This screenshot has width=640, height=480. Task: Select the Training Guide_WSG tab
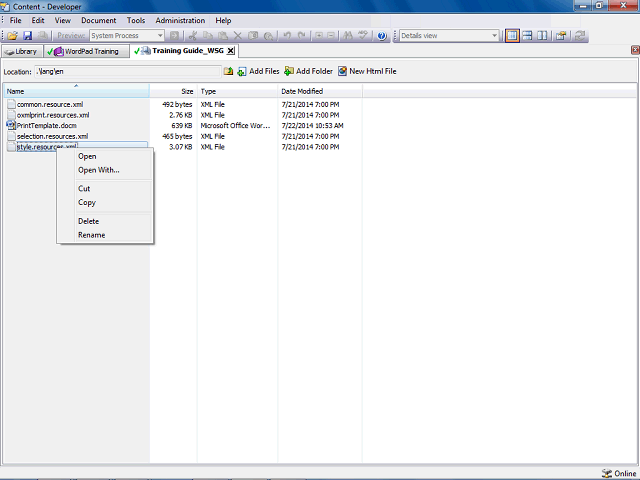click(x=184, y=51)
